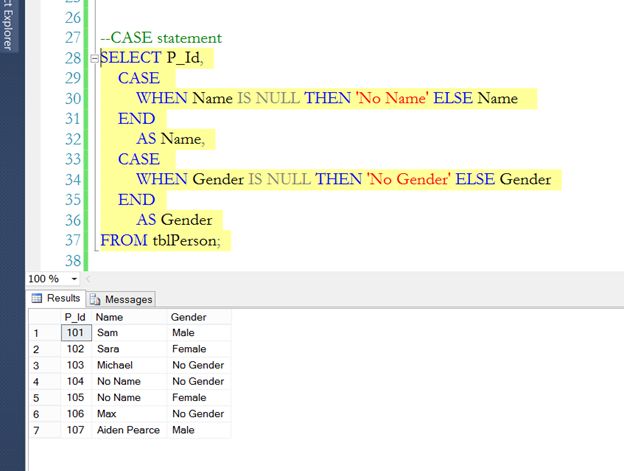Image resolution: width=624 pixels, height=471 pixels.
Task: Select cell 105 in results grid
Action: coord(76,397)
